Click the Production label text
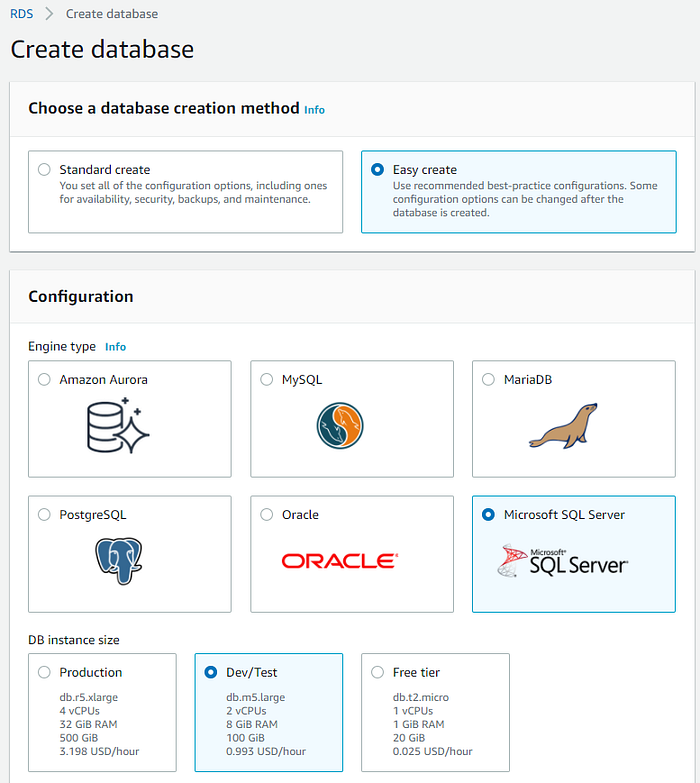 click(91, 672)
